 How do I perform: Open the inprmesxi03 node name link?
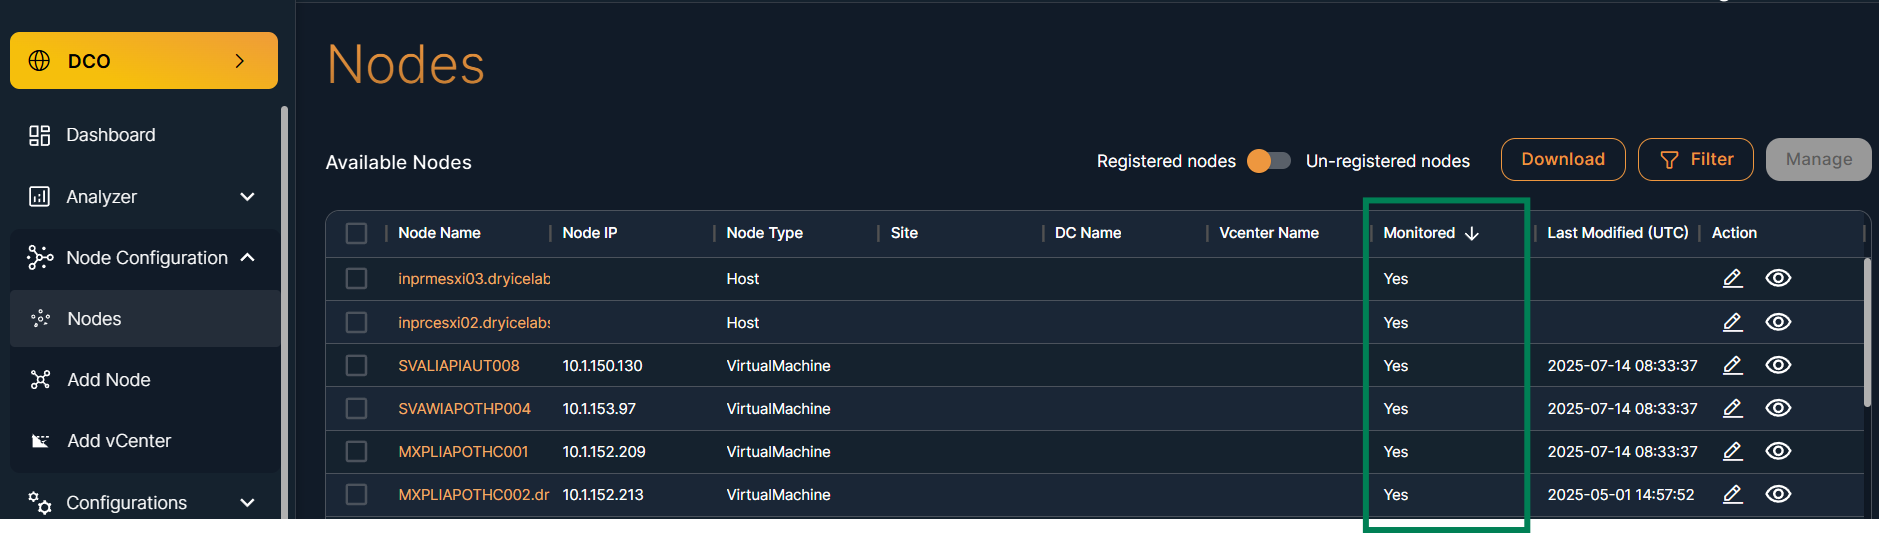point(473,279)
